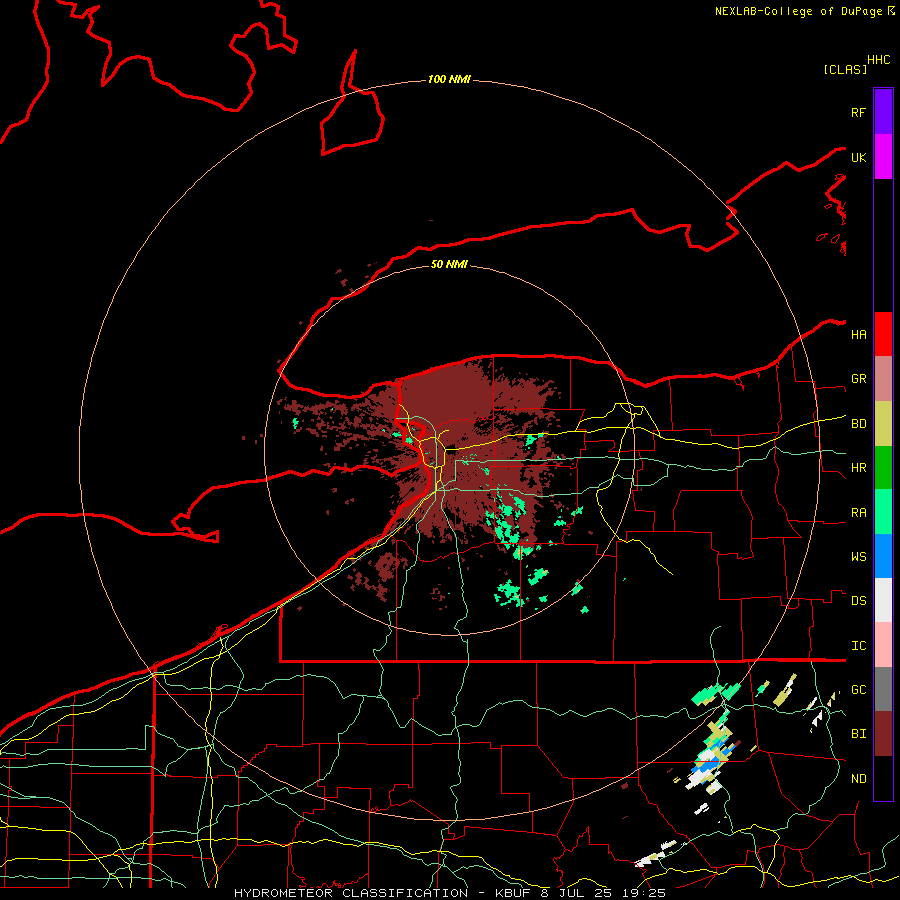Click the HR dark green legend swatch
Viewport: 900px width, 900px height.
[883, 468]
